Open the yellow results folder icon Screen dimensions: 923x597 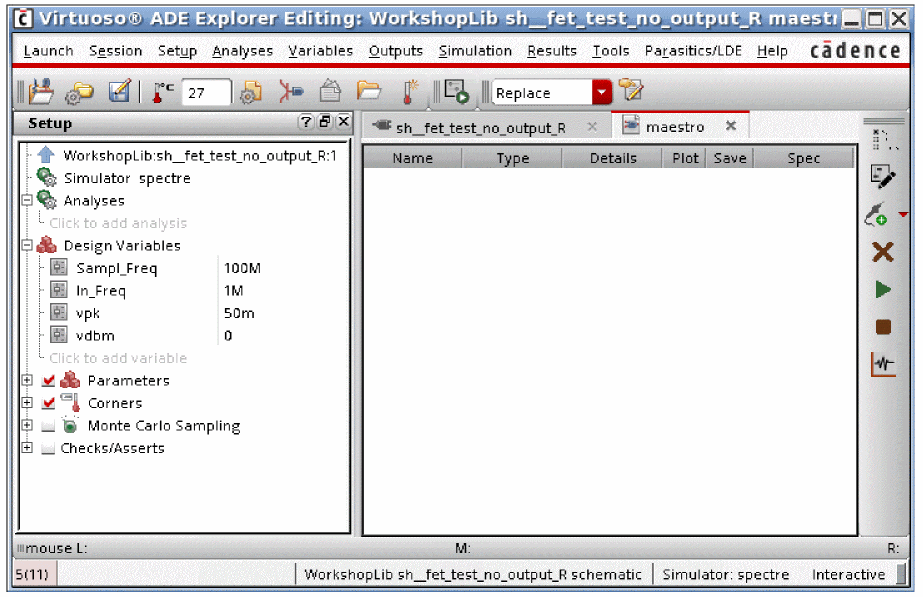pos(368,91)
